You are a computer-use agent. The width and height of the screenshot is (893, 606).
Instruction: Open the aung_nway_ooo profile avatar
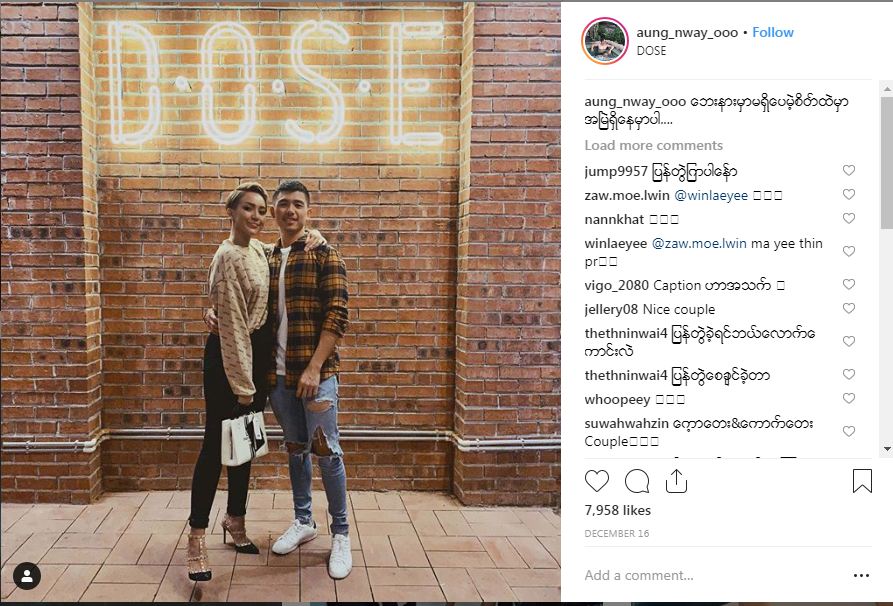click(605, 40)
